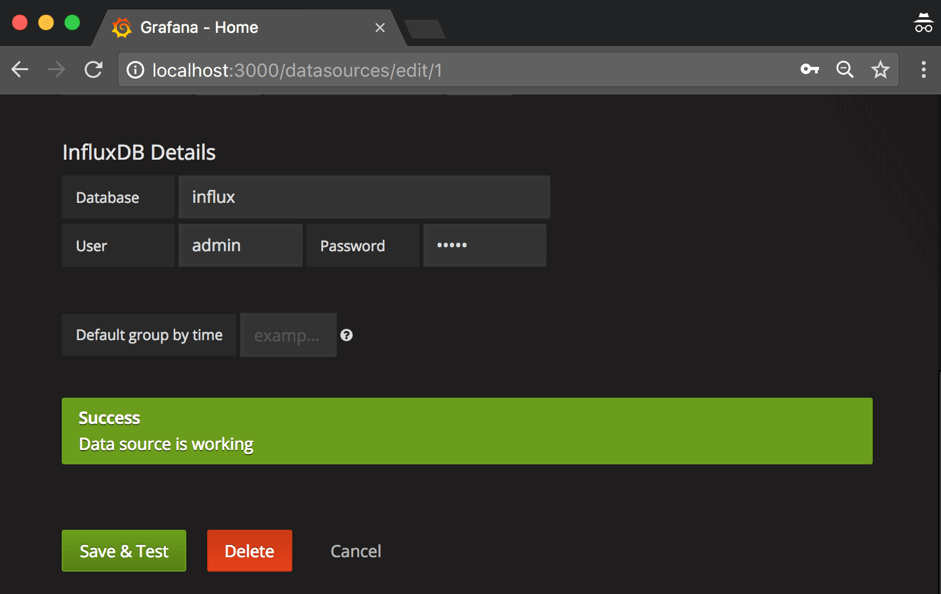941x594 pixels.
Task: Click the incognito mode icon
Action: (x=923, y=23)
